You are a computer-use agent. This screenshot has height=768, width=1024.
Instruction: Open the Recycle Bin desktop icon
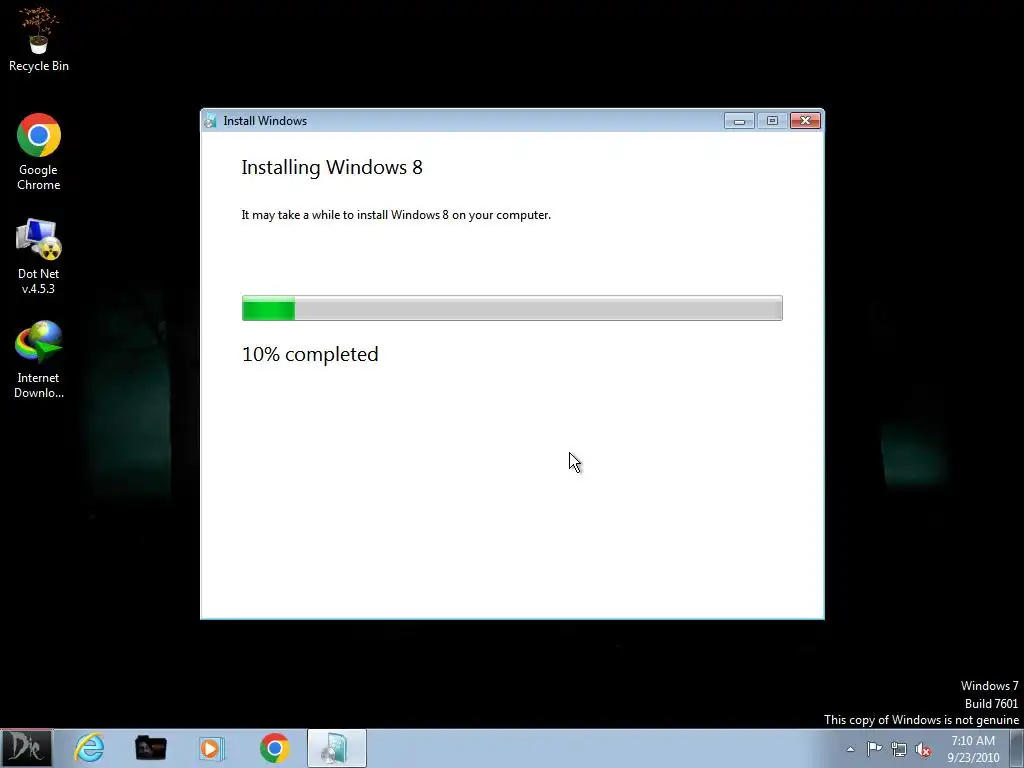pyautogui.click(x=39, y=40)
